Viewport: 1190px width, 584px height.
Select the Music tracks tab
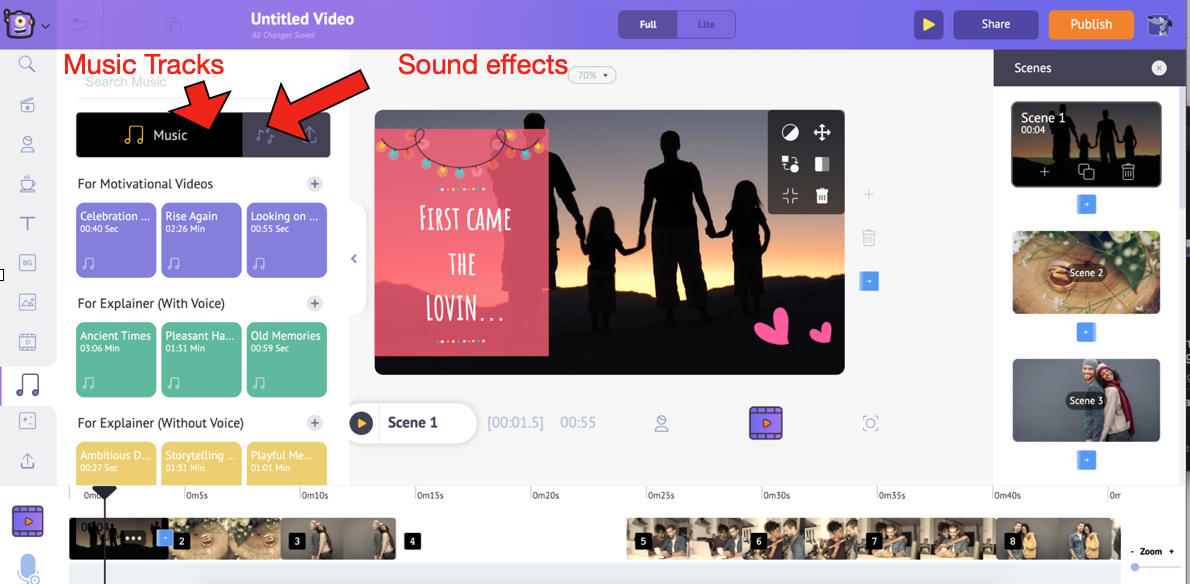[158, 135]
